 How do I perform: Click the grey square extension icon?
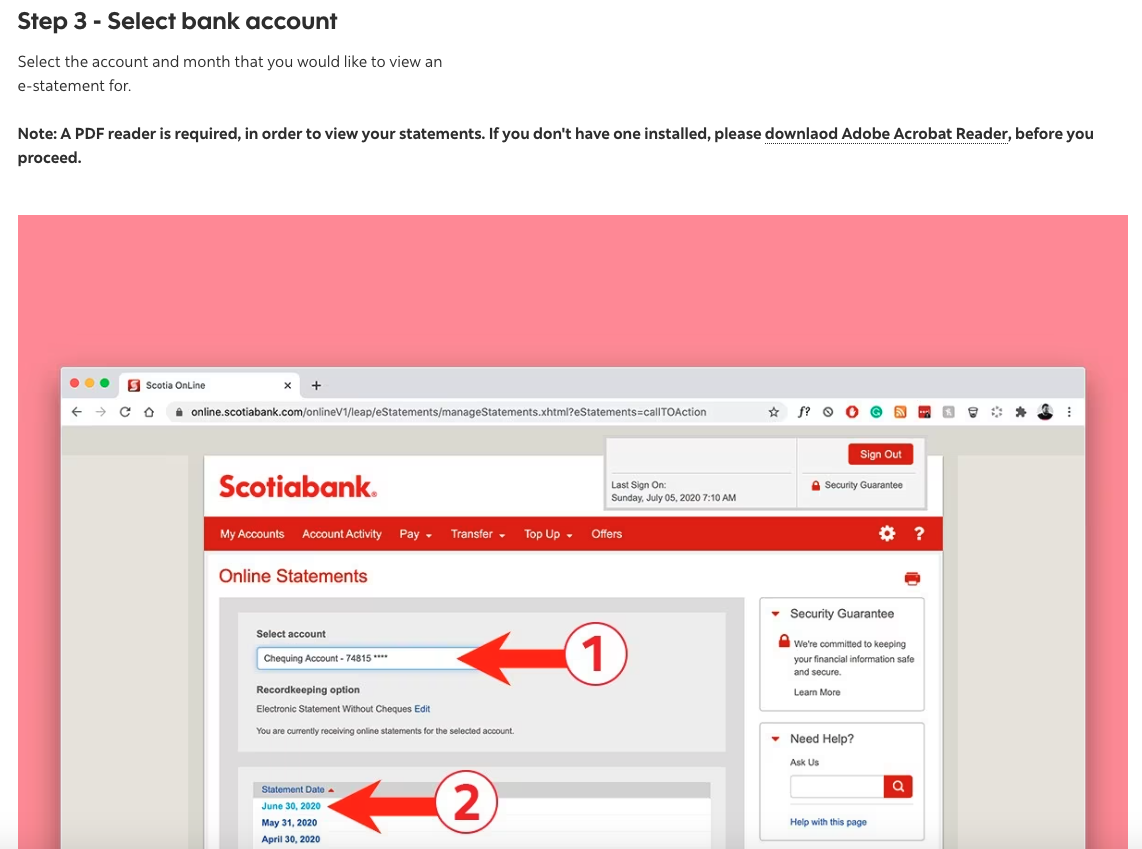point(948,412)
